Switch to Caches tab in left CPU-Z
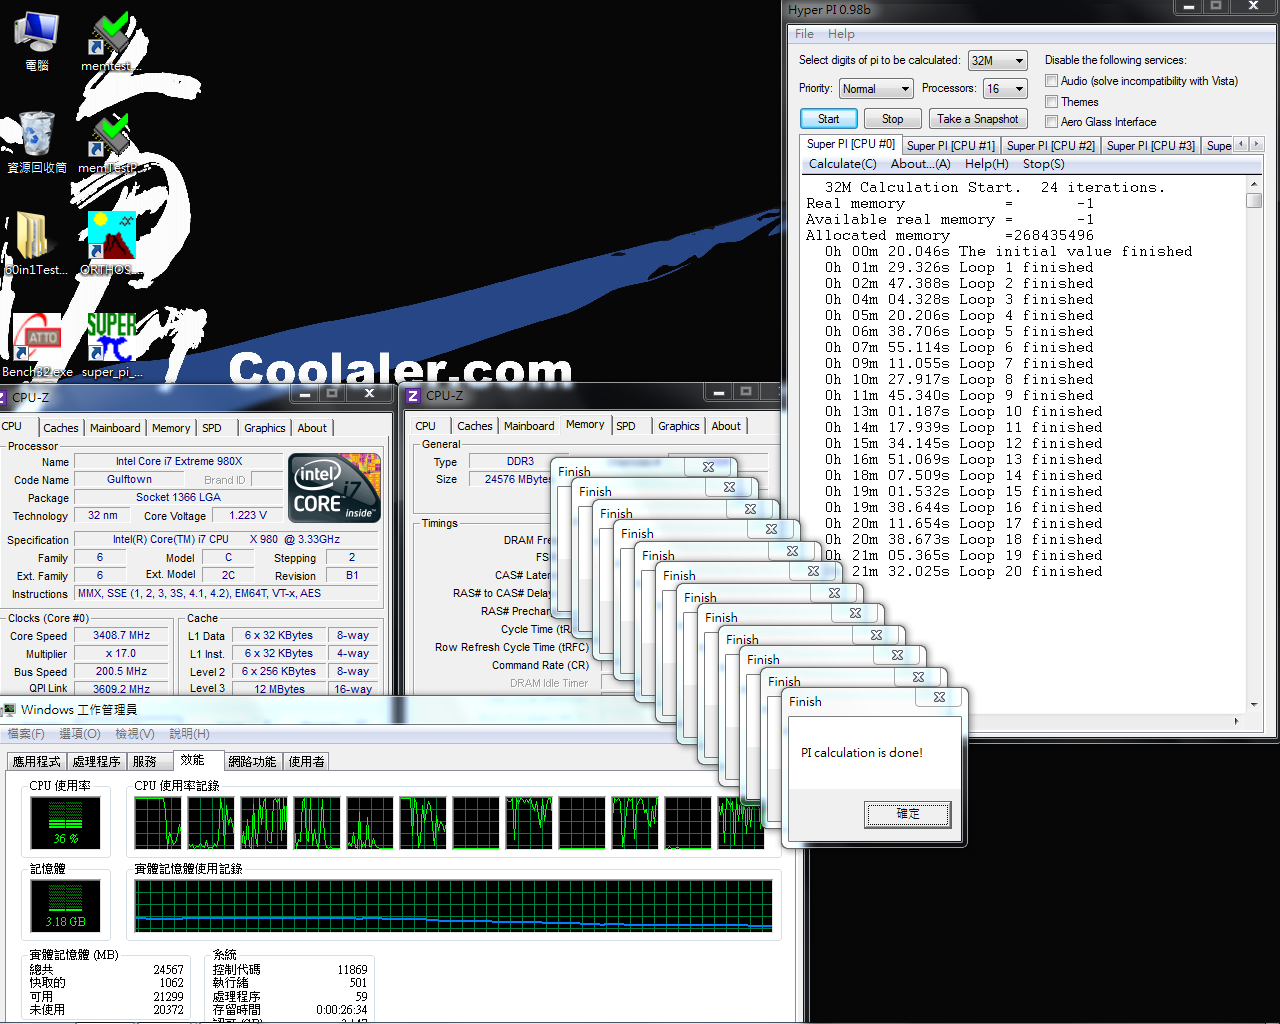 pyautogui.click(x=61, y=428)
